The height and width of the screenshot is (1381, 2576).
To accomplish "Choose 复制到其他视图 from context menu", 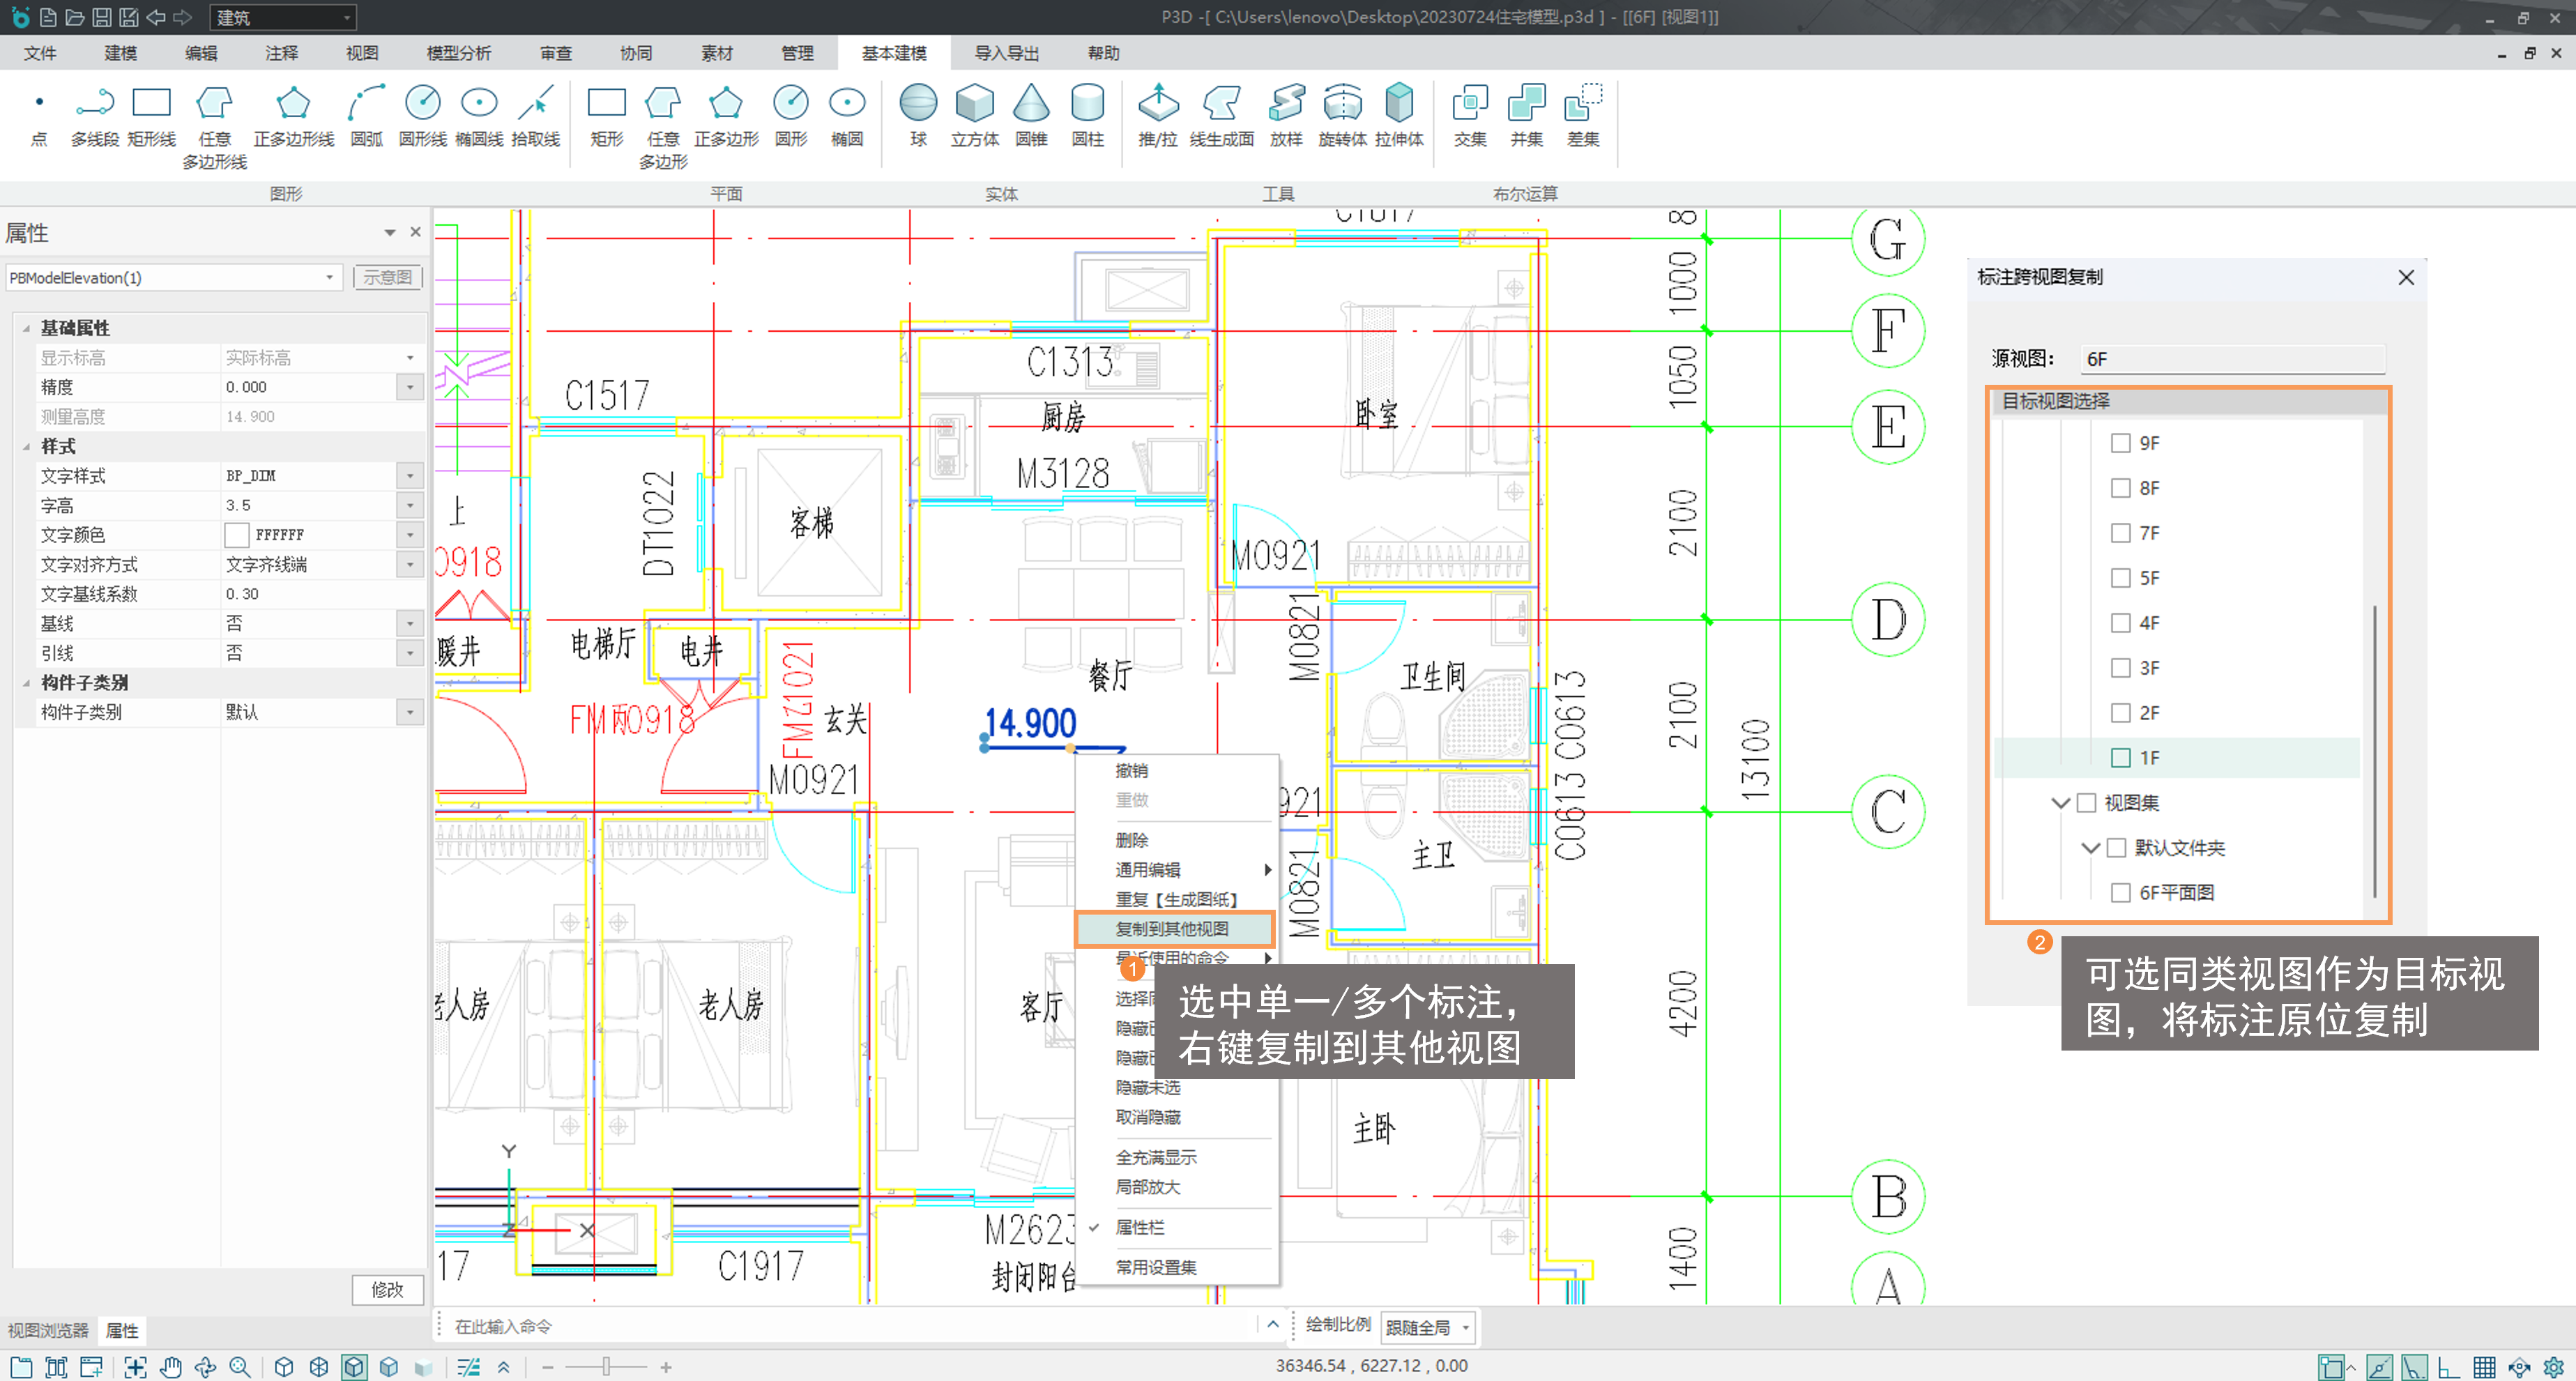I will (1172, 929).
